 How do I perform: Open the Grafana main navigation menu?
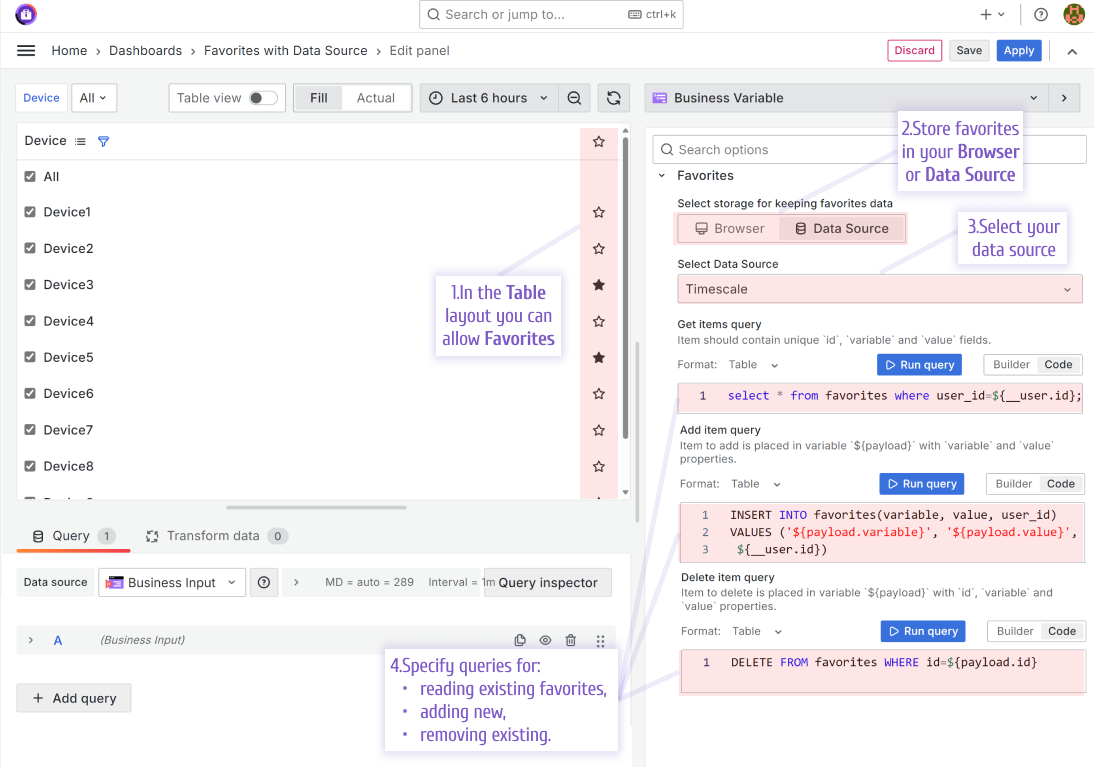click(x=26, y=50)
